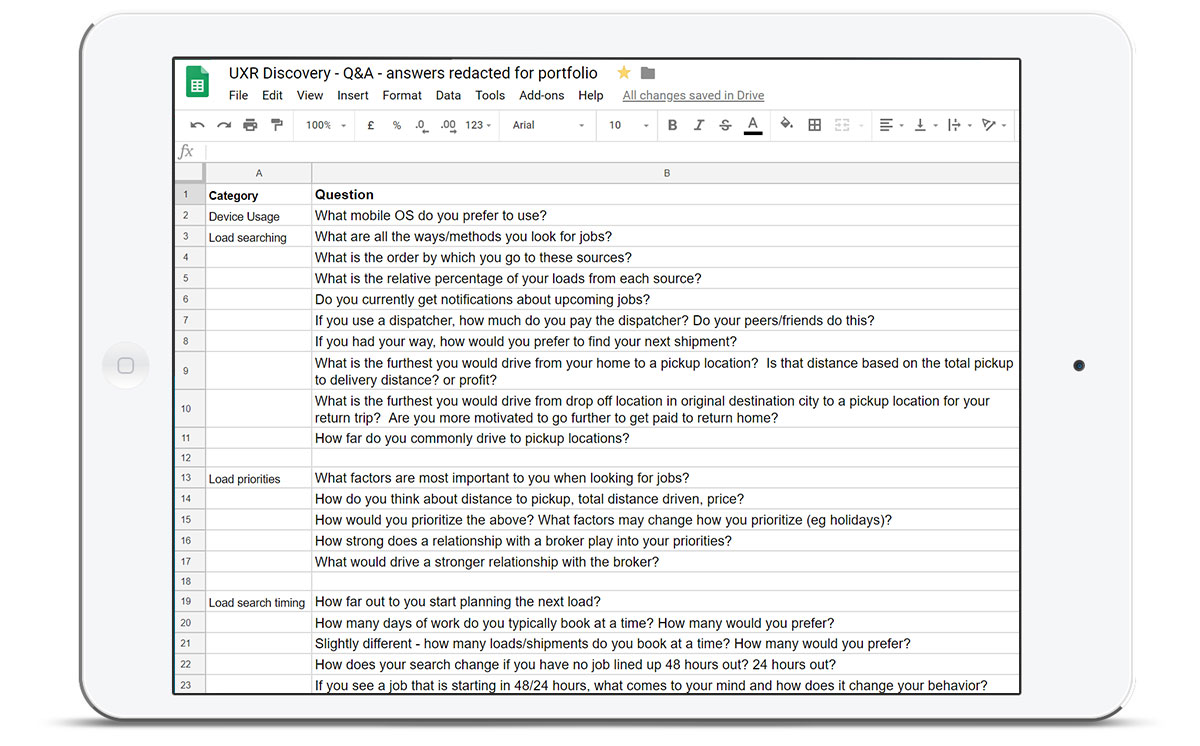Image resolution: width=1200 pixels, height=746 pixels.
Task: Select 'What would drive a stronger relationship' cell
Action: click(x=666, y=562)
